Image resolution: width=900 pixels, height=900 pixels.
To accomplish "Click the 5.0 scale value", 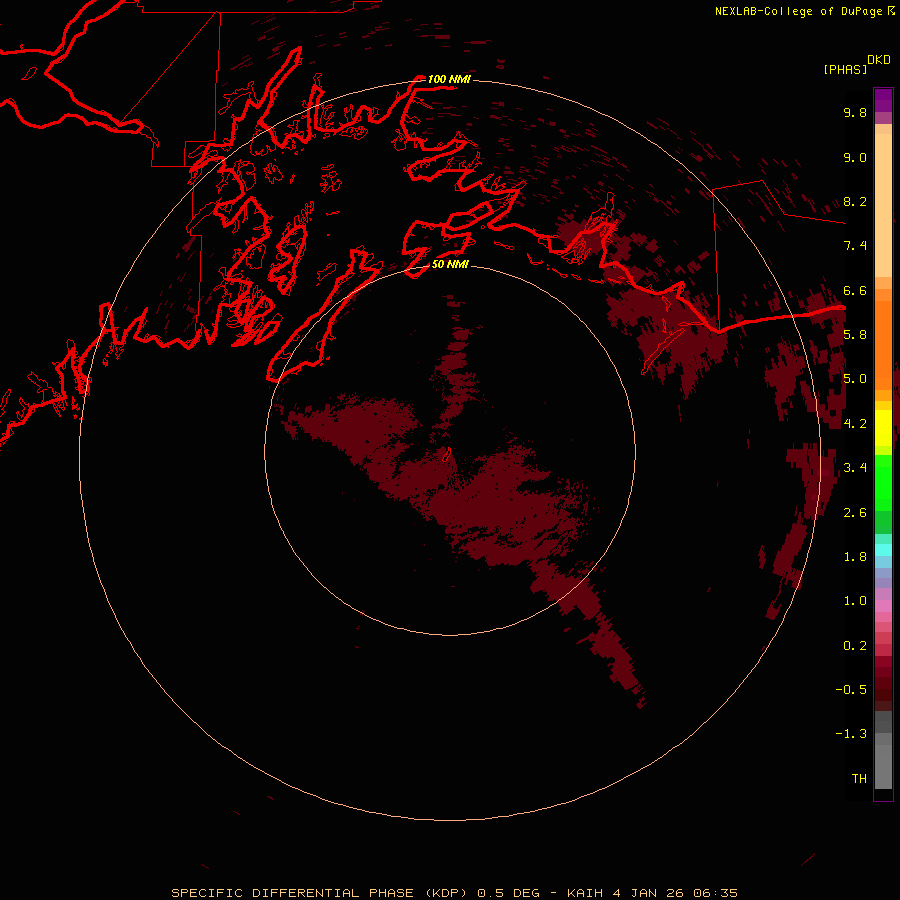I will [x=855, y=379].
